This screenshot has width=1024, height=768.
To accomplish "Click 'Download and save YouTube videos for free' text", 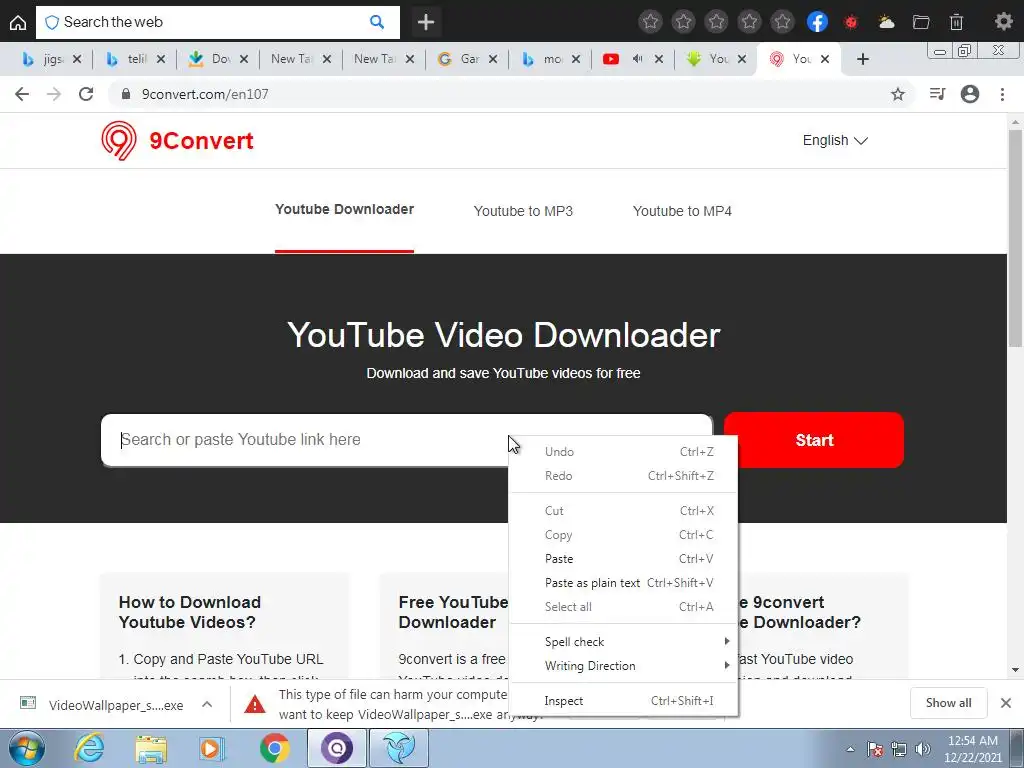I will point(503,374).
